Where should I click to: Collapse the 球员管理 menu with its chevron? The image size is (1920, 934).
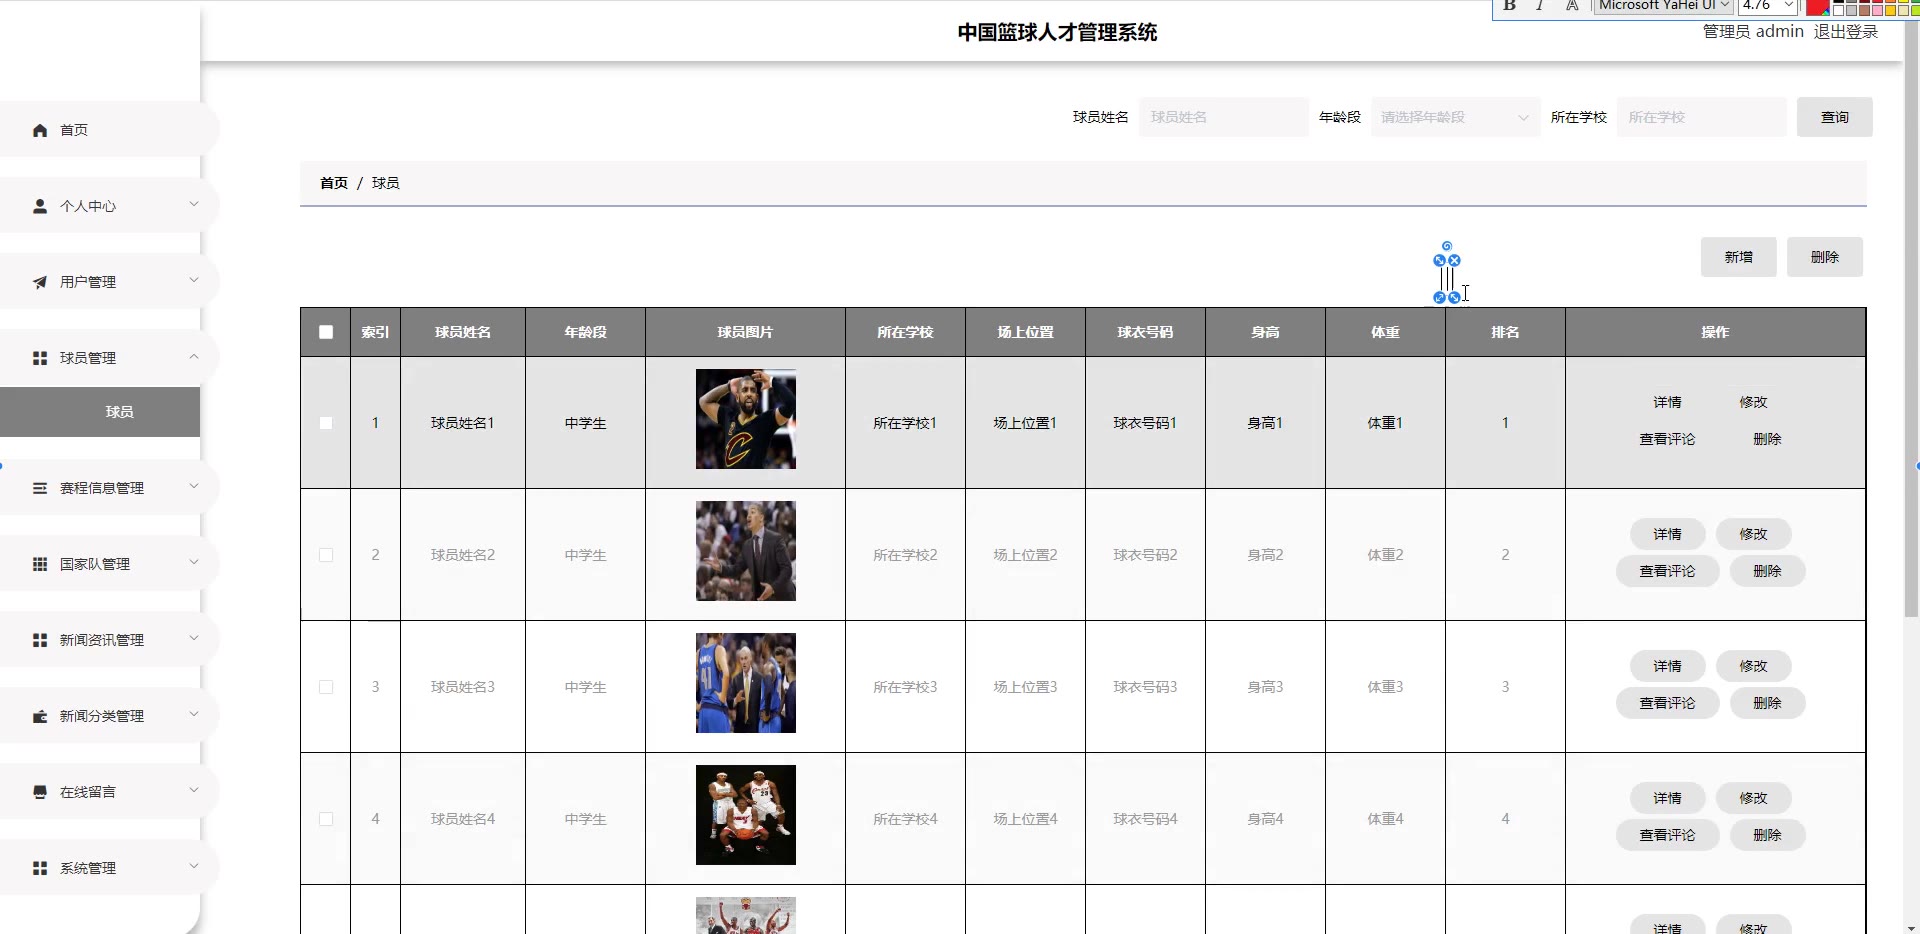(x=194, y=357)
